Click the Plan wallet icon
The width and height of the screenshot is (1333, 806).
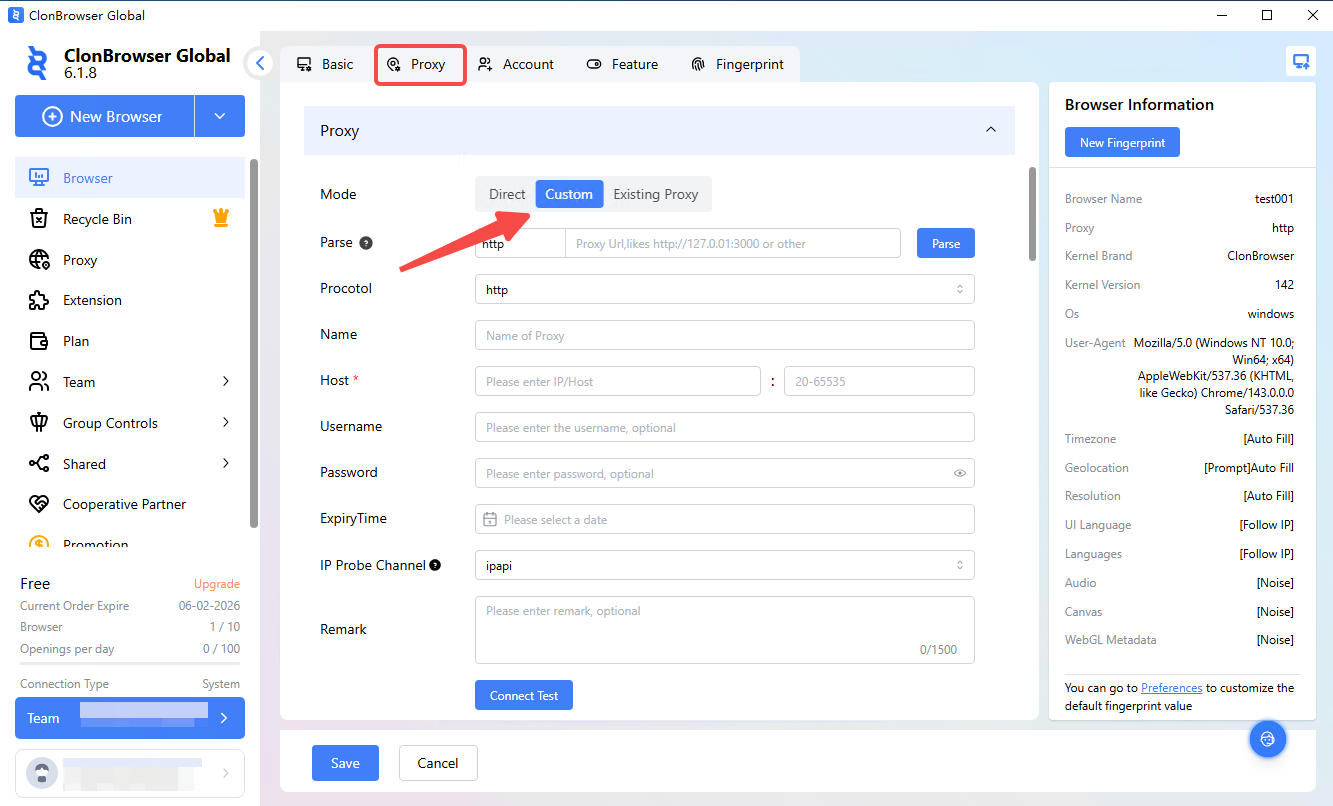39,341
